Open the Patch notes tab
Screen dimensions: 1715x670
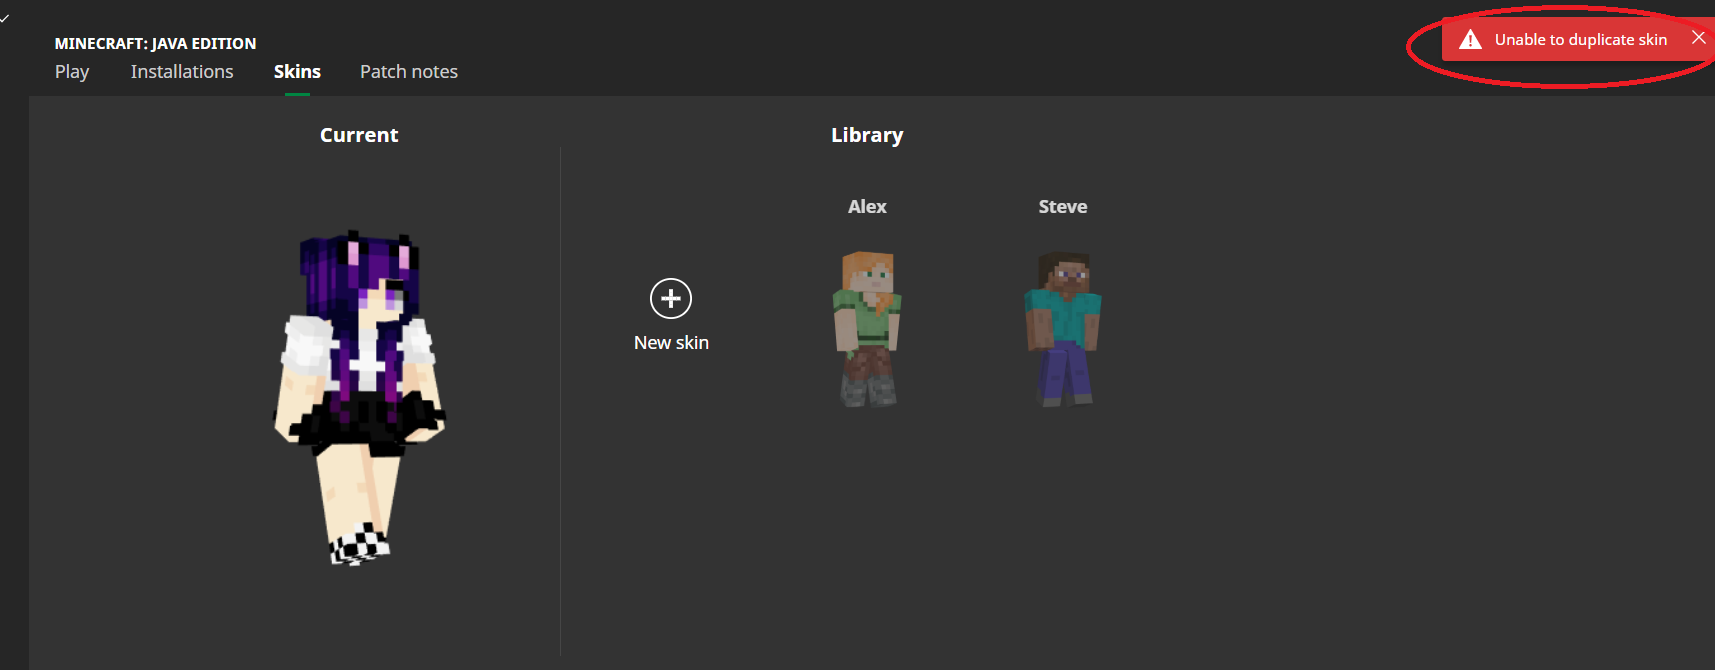coord(409,72)
